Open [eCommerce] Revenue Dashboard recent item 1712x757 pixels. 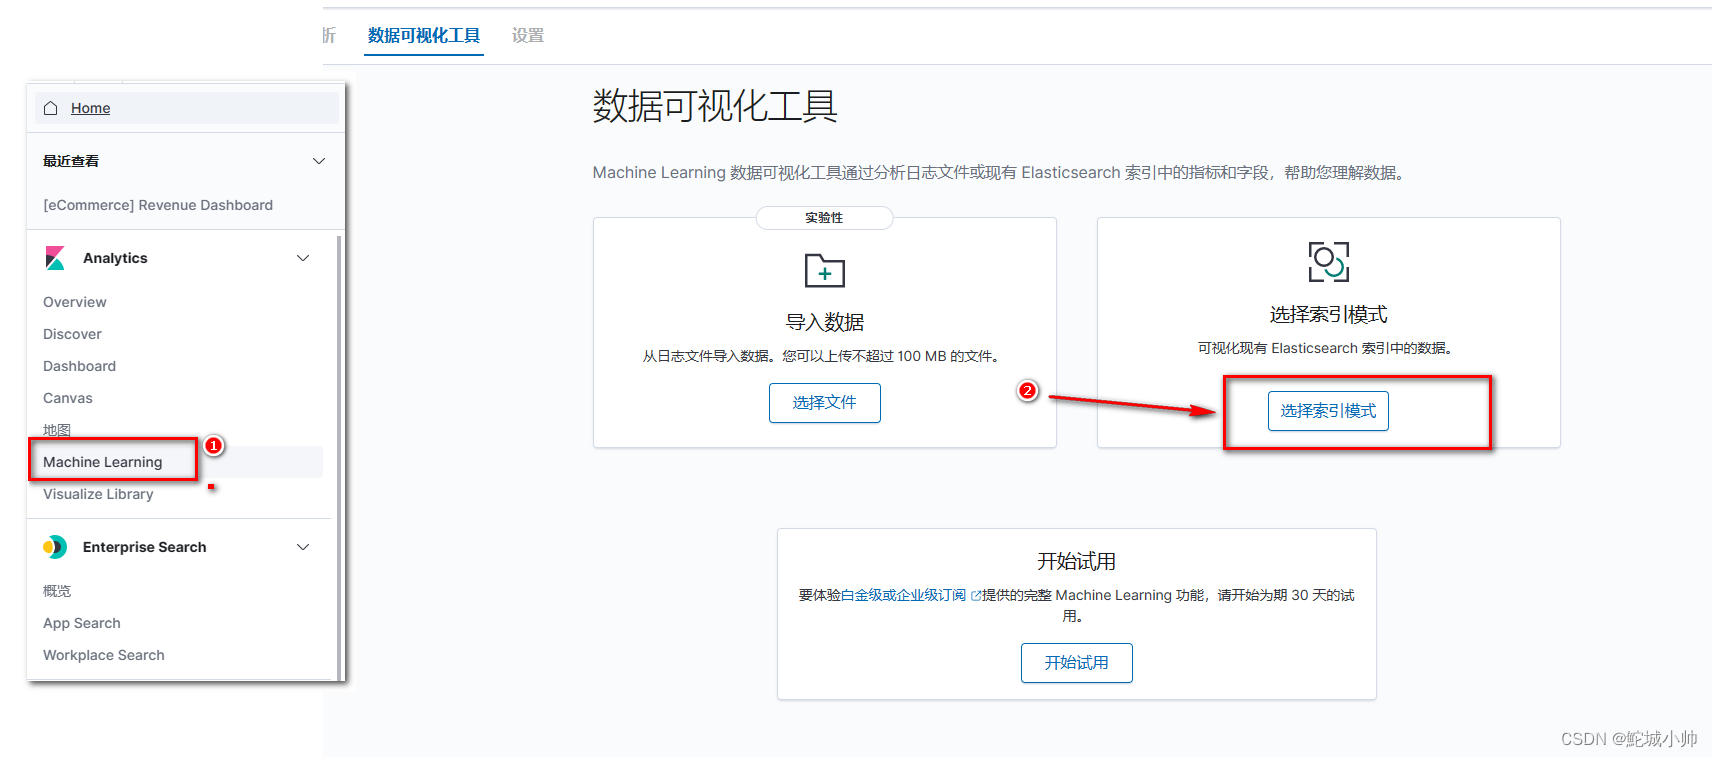coord(158,205)
